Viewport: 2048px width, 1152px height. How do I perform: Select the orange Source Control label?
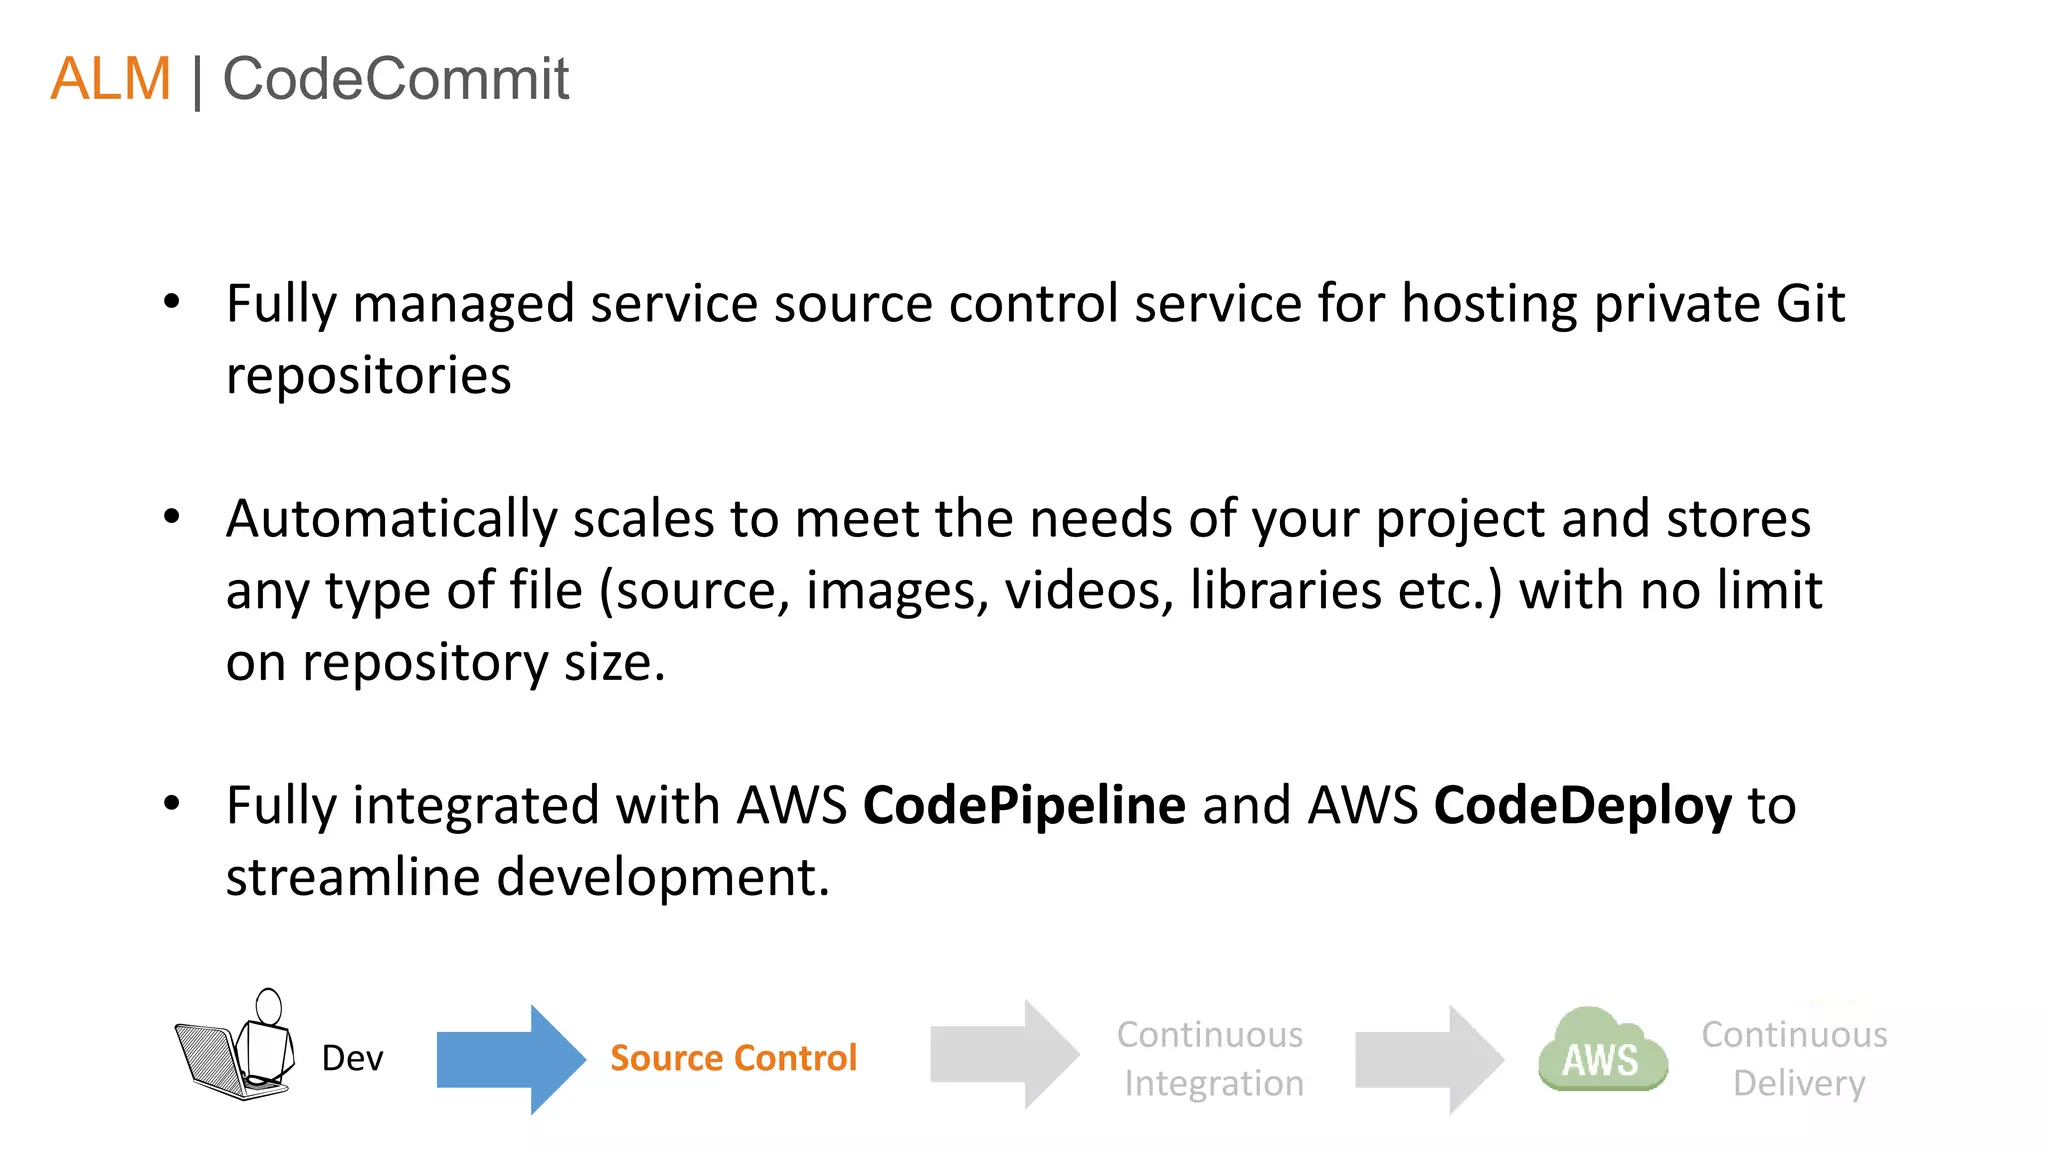click(733, 1058)
